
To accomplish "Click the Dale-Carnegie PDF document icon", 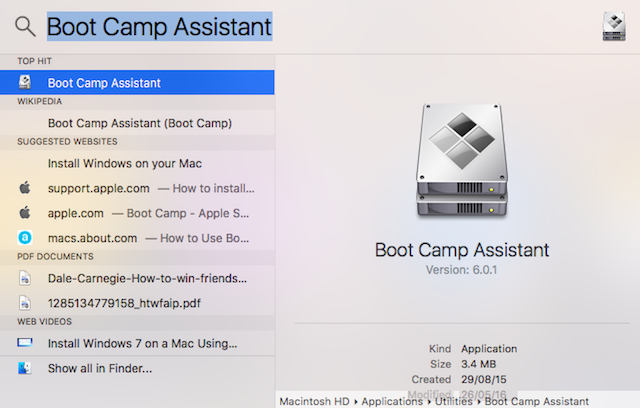I will coord(25,277).
